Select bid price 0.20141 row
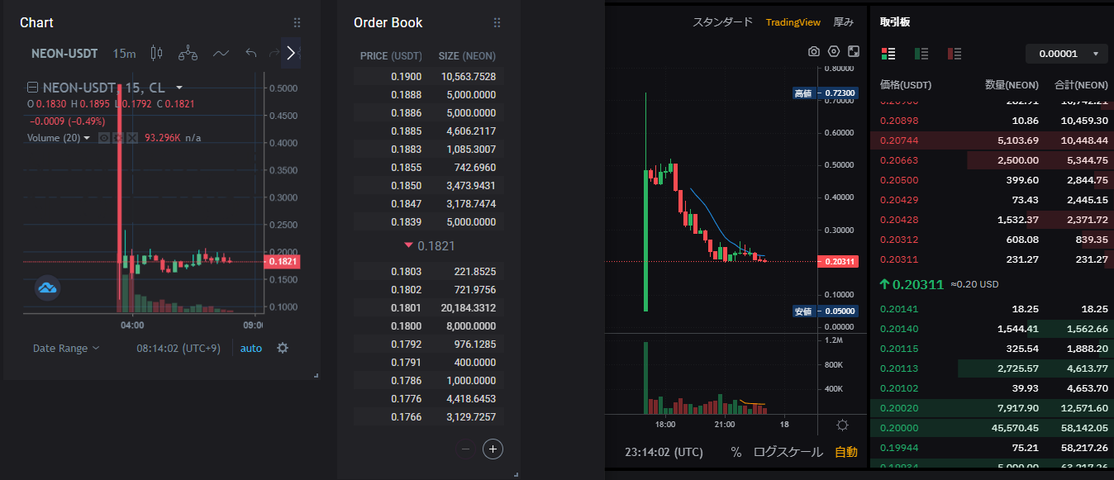Viewport: 1114px width, 480px height. (992, 309)
